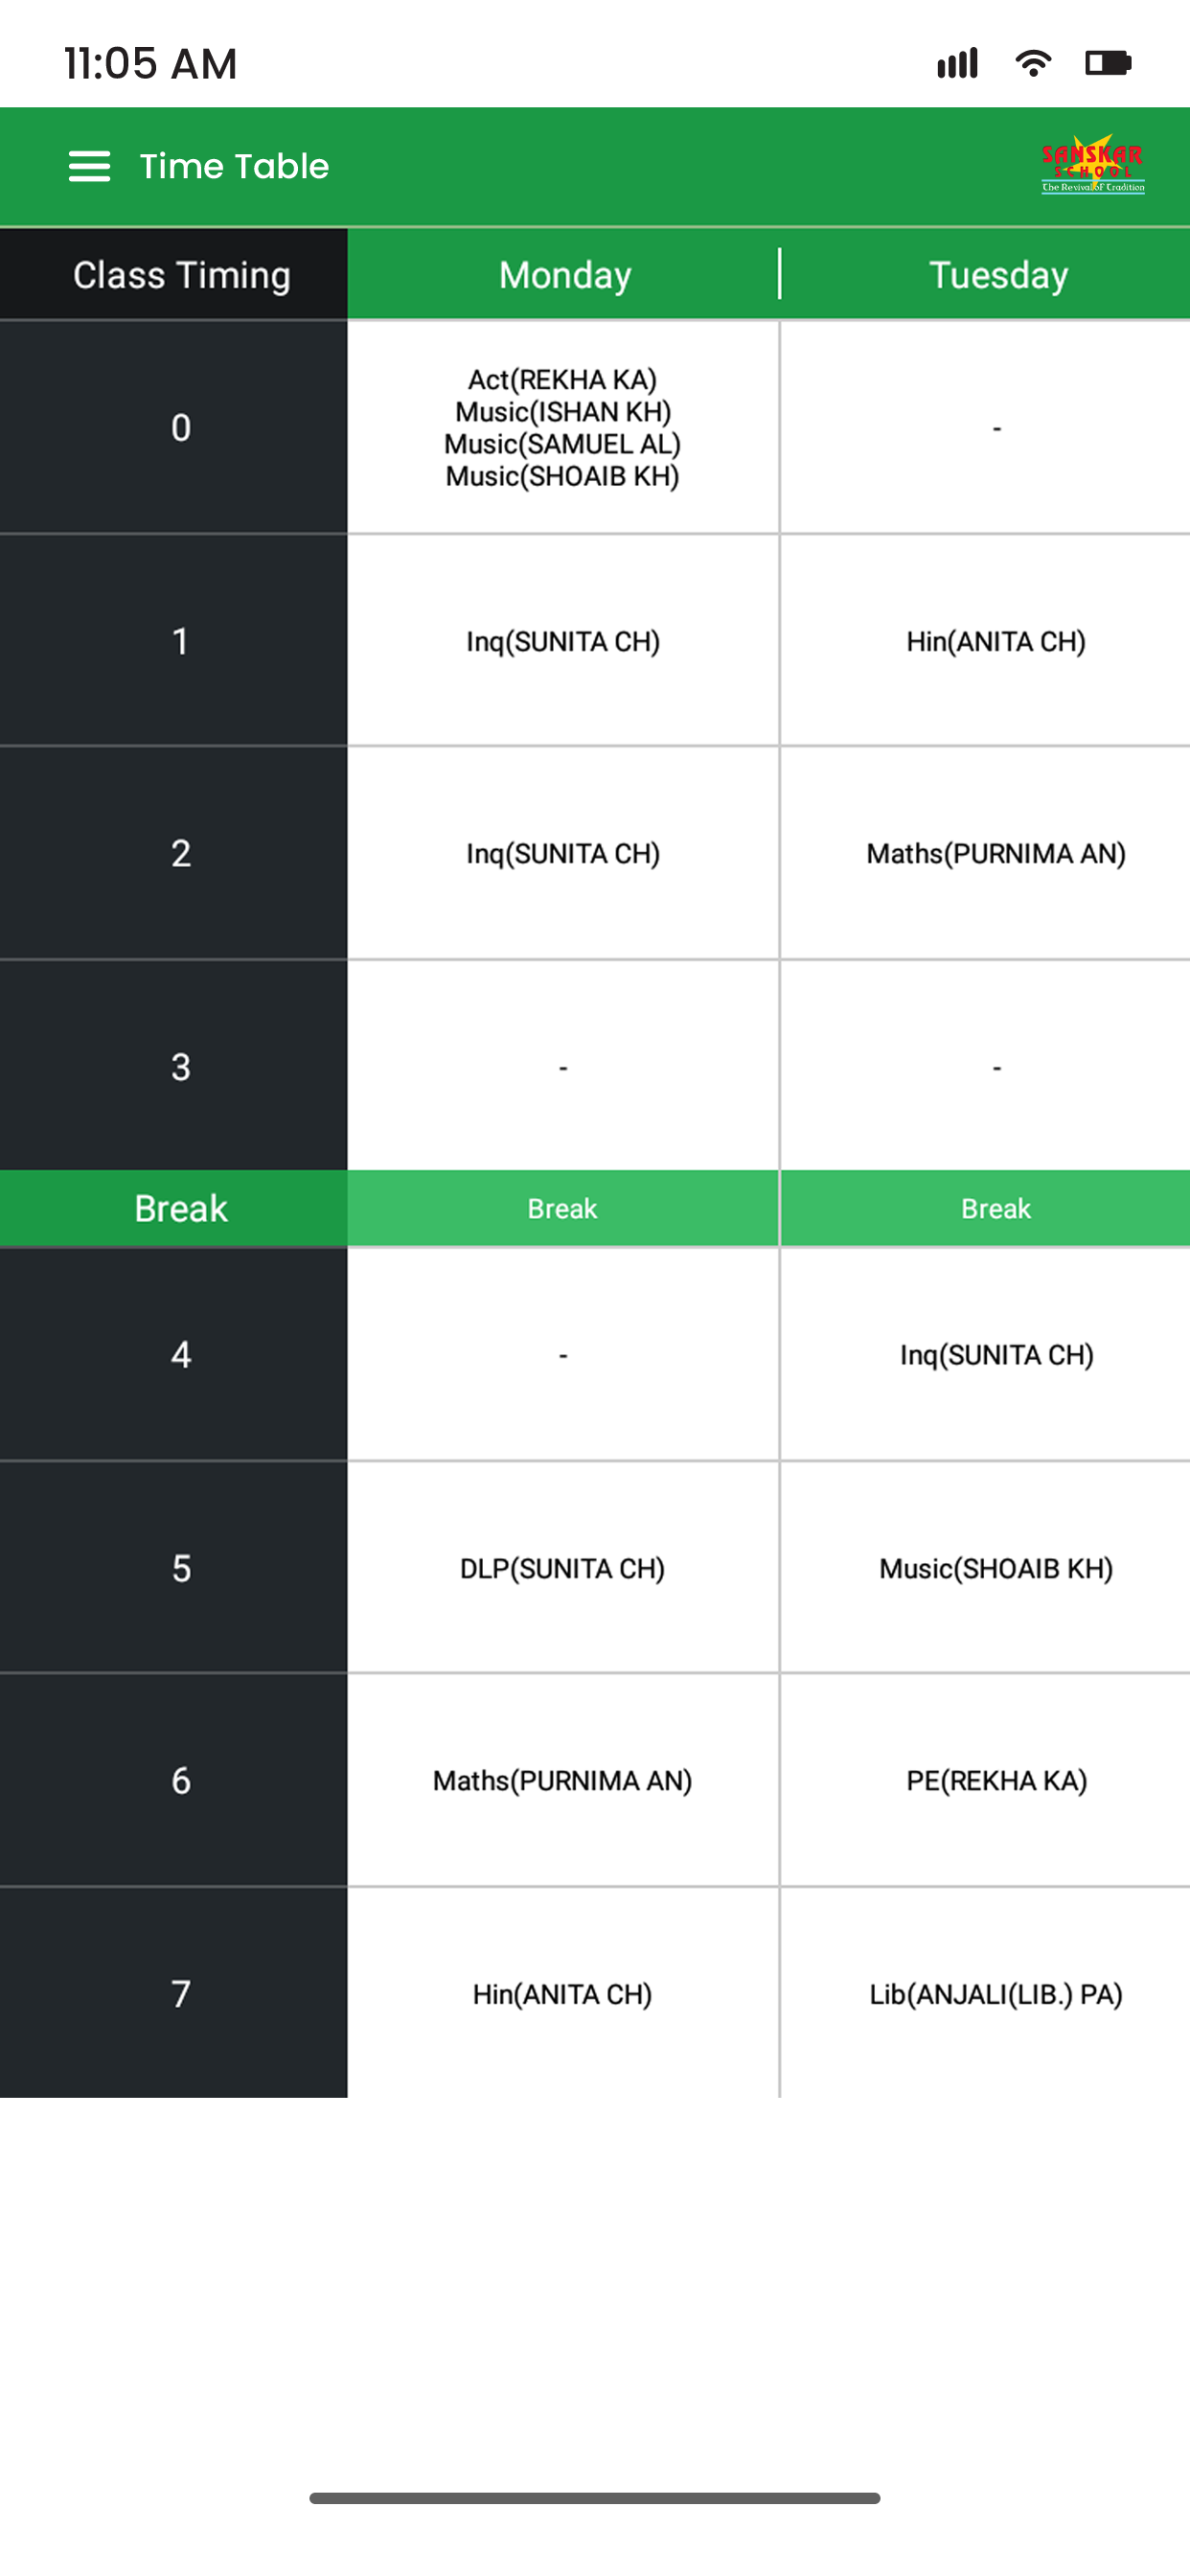Select Monday DLP(SUNITA CH) cell
This screenshot has height=2576, width=1190.
(x=563, y=1567)
